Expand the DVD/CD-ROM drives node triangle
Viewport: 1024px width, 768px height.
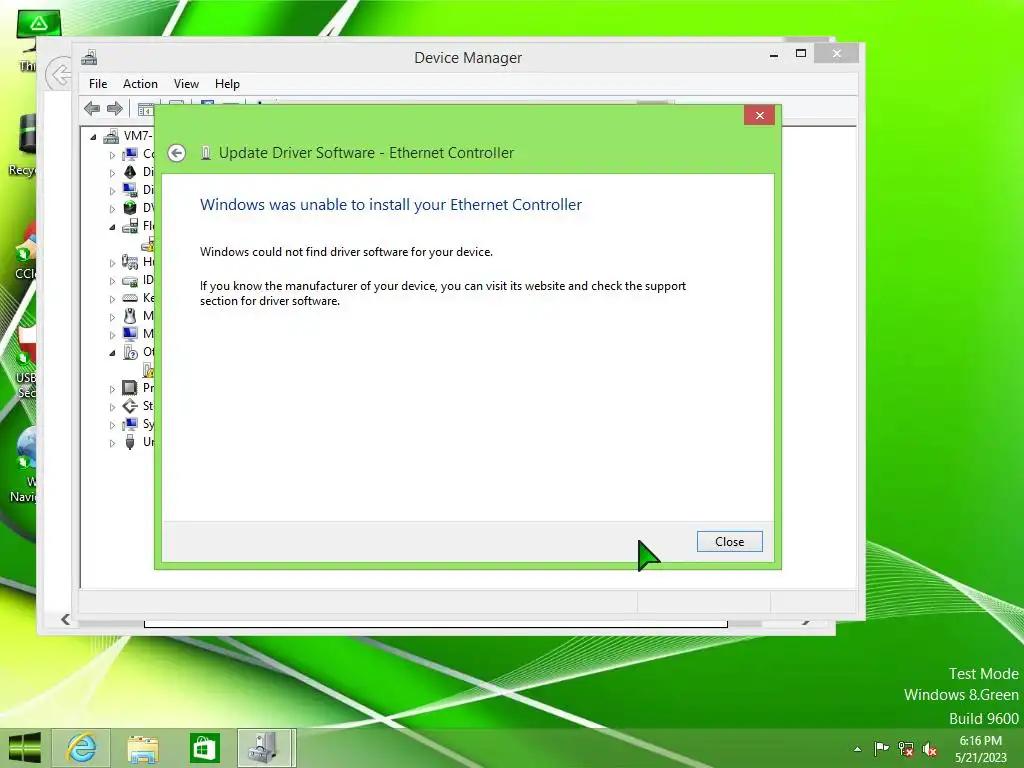(x=112, y=209)
